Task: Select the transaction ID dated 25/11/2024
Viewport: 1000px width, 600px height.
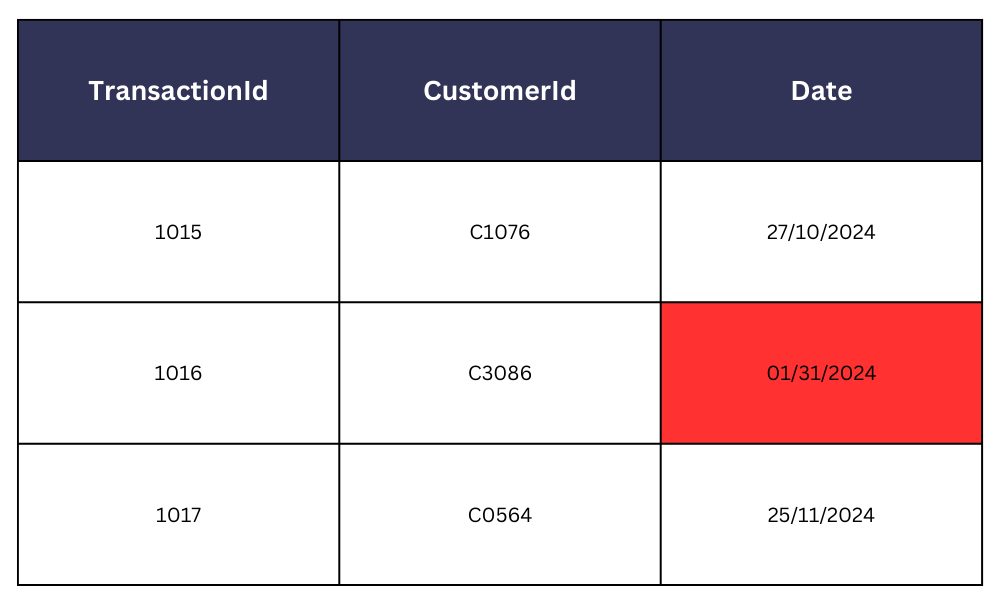Action: point(178,515)
